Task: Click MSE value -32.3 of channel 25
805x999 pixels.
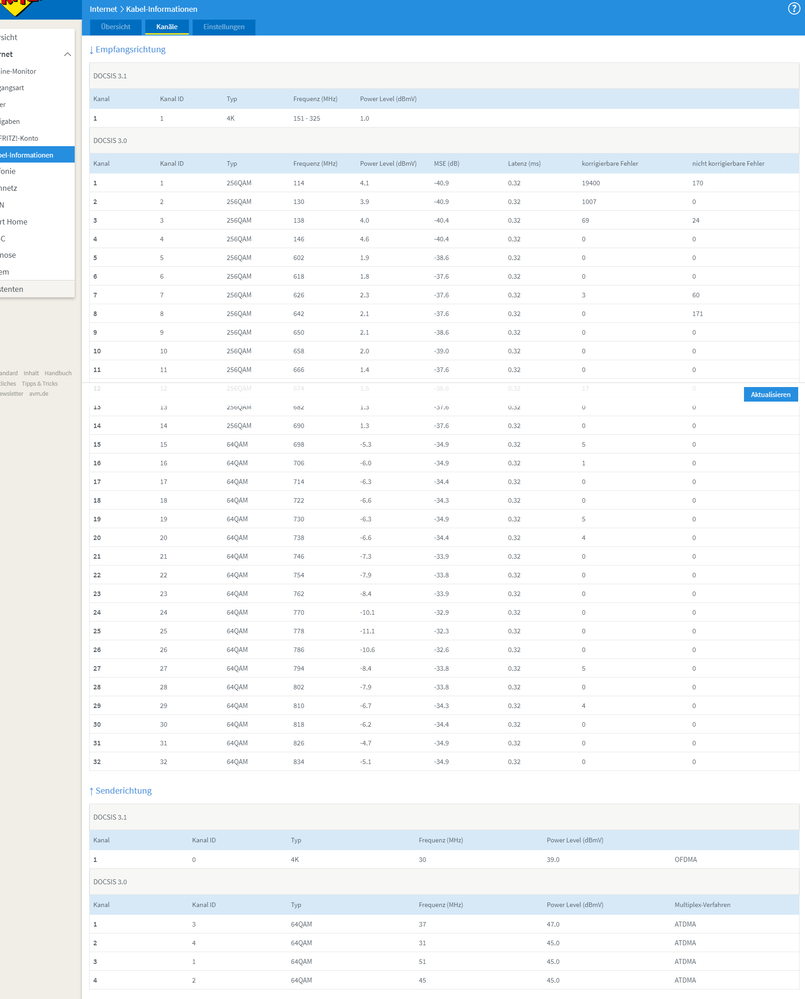Action: (x=441, y=631)
